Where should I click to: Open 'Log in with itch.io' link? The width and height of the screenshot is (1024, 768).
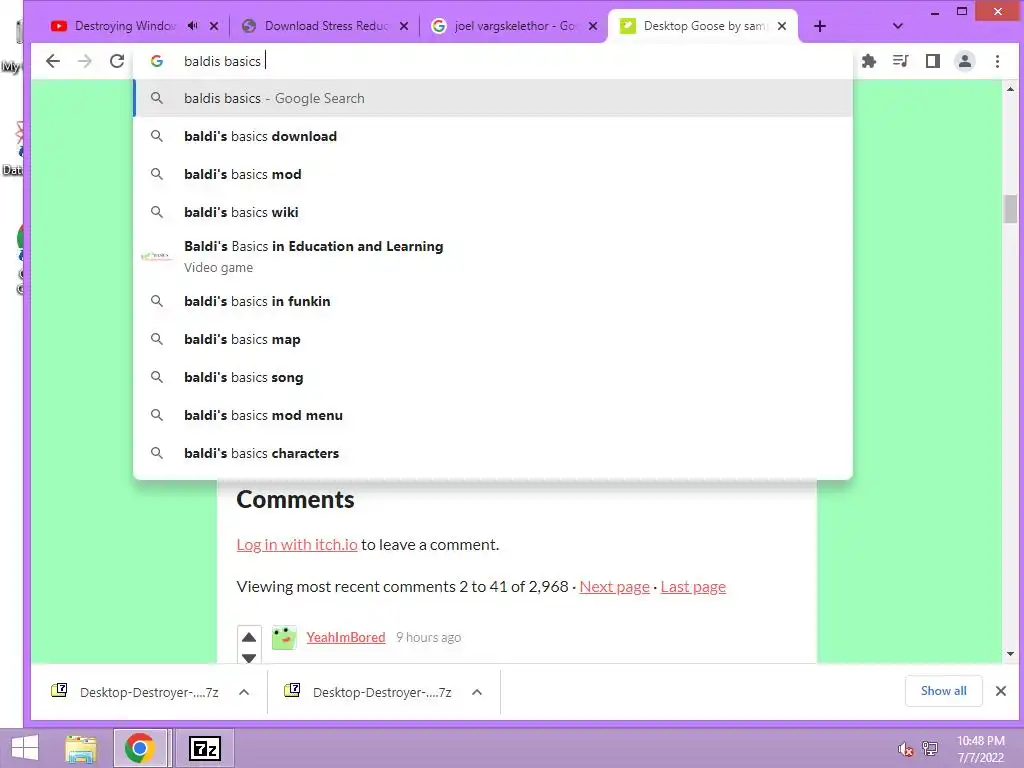pyautogui.click(x=296, y=545)
